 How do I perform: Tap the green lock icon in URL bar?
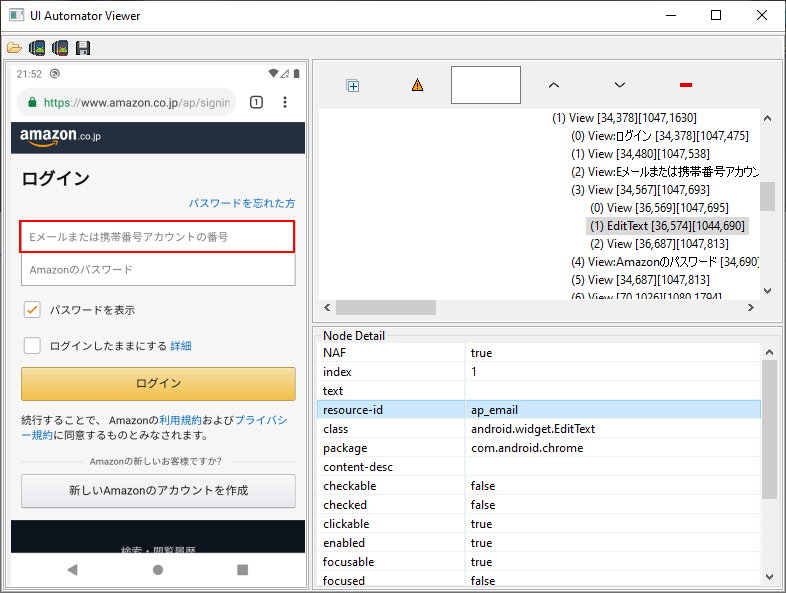coord(32,102)
